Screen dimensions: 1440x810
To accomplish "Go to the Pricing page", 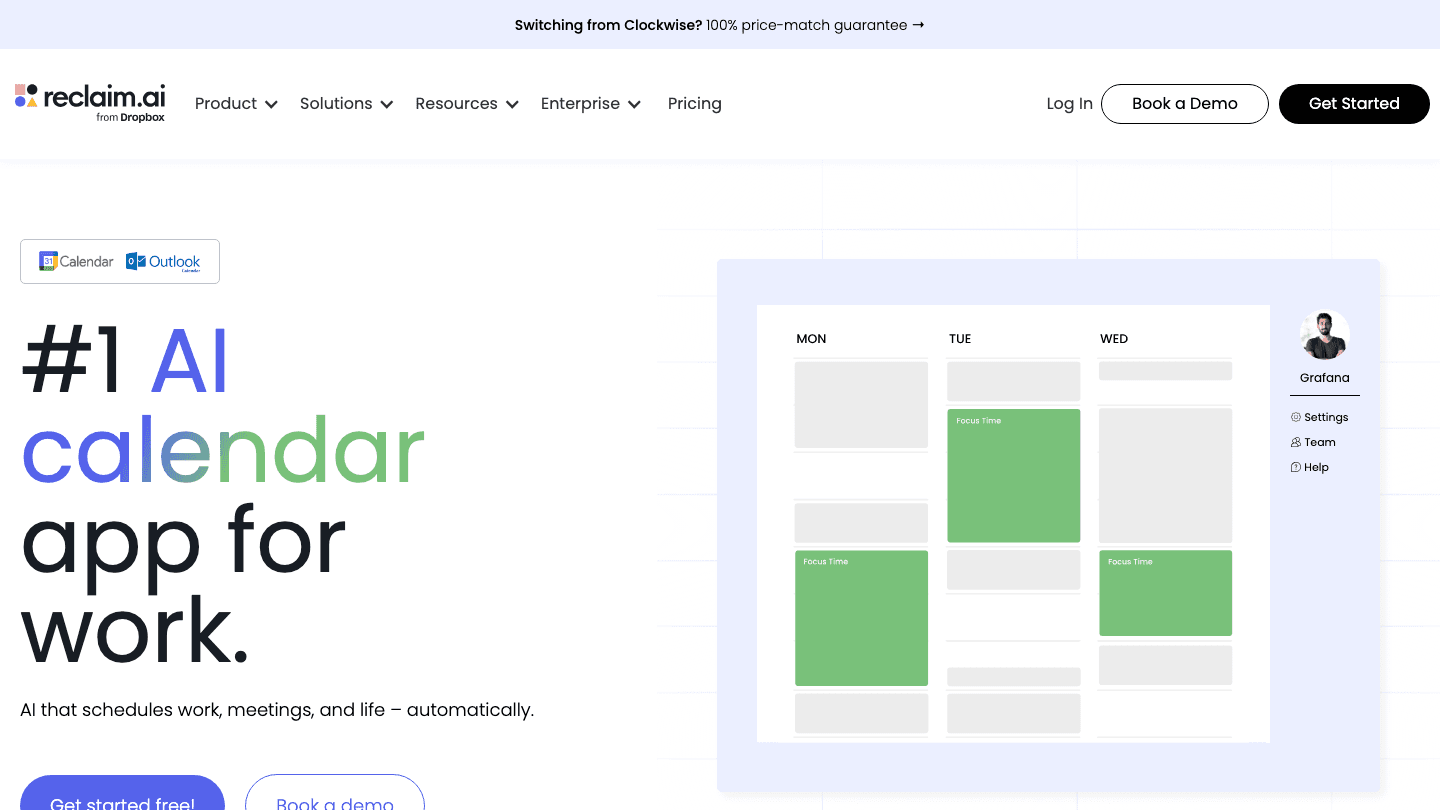I will 695,104.
